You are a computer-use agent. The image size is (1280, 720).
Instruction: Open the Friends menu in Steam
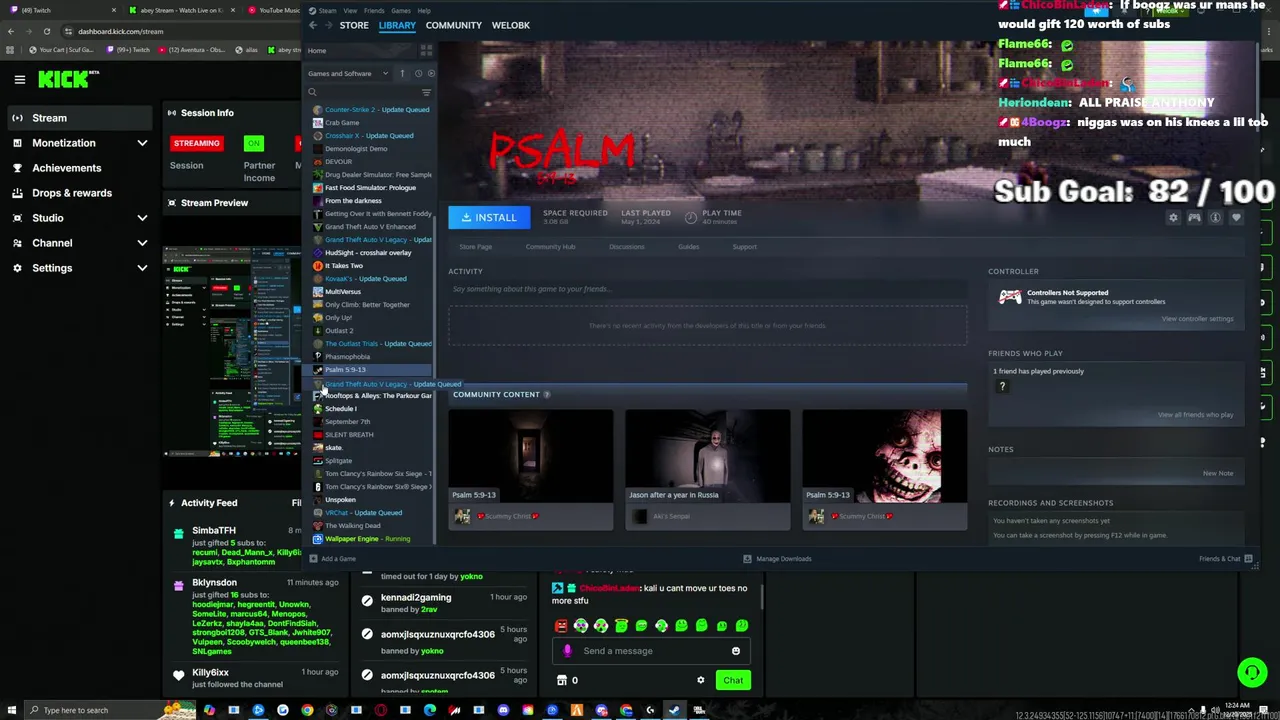(x=374, y=11)
